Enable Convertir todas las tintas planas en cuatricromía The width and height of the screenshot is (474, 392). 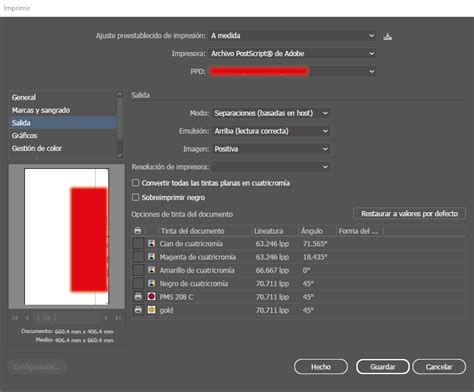tap(135, 183)
